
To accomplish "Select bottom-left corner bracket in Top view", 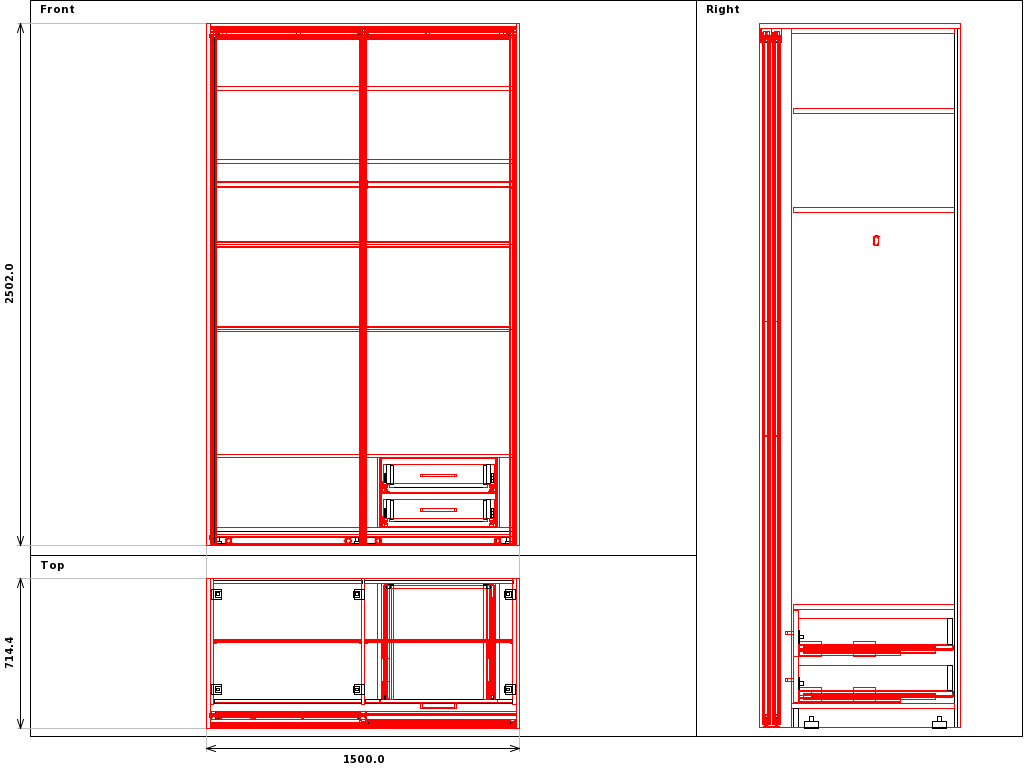I will pos(217,689).
